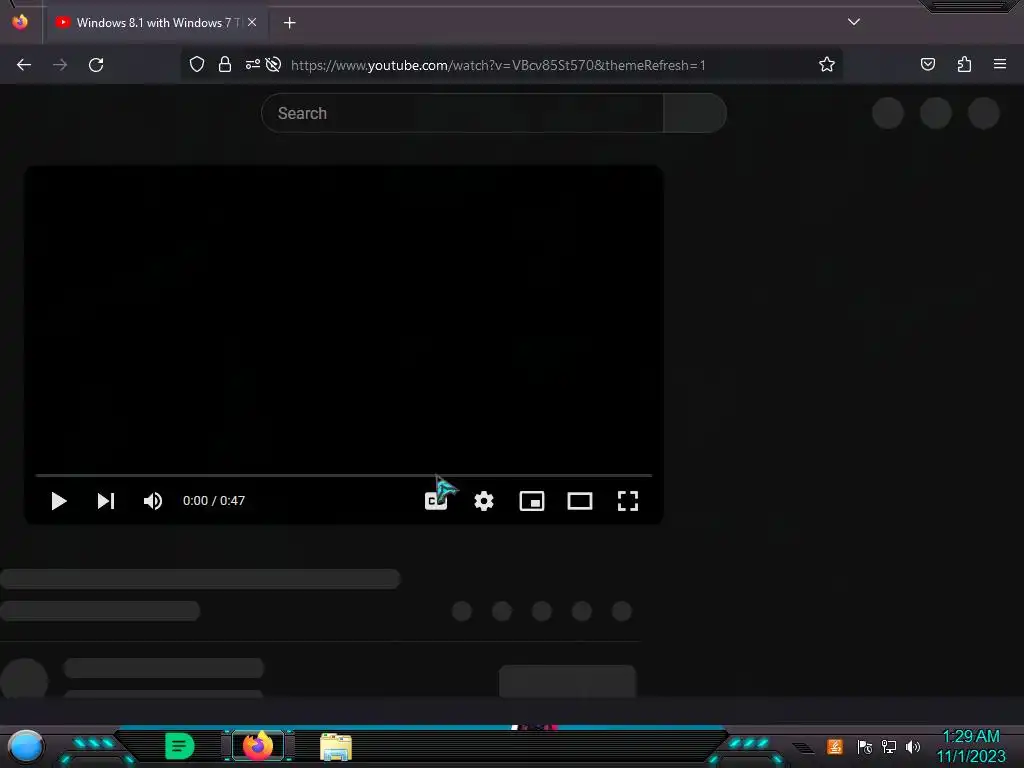Open site permissions icon in address bar
The height and width of the screenshot is (768, 1024).
coord(252,64)
